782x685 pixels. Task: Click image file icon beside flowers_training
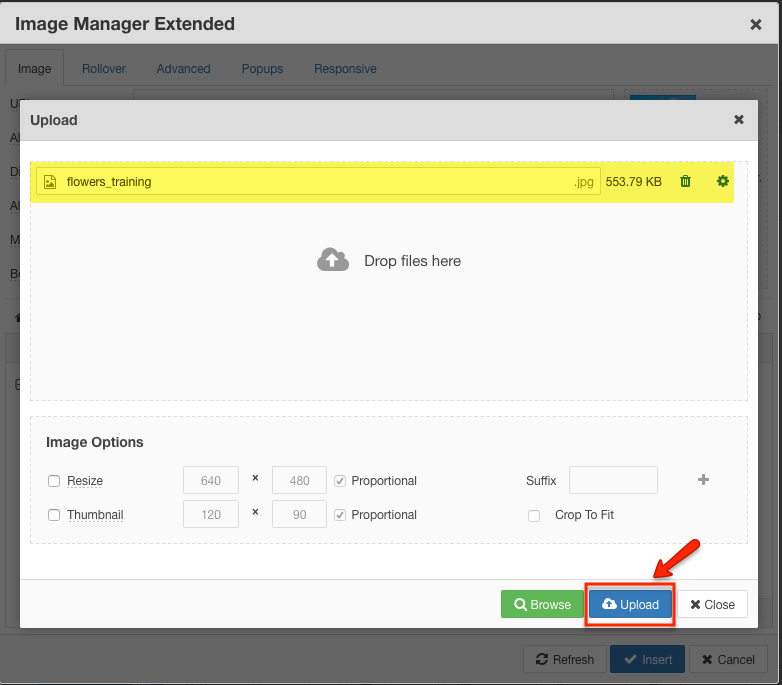(x=50, y=182)
